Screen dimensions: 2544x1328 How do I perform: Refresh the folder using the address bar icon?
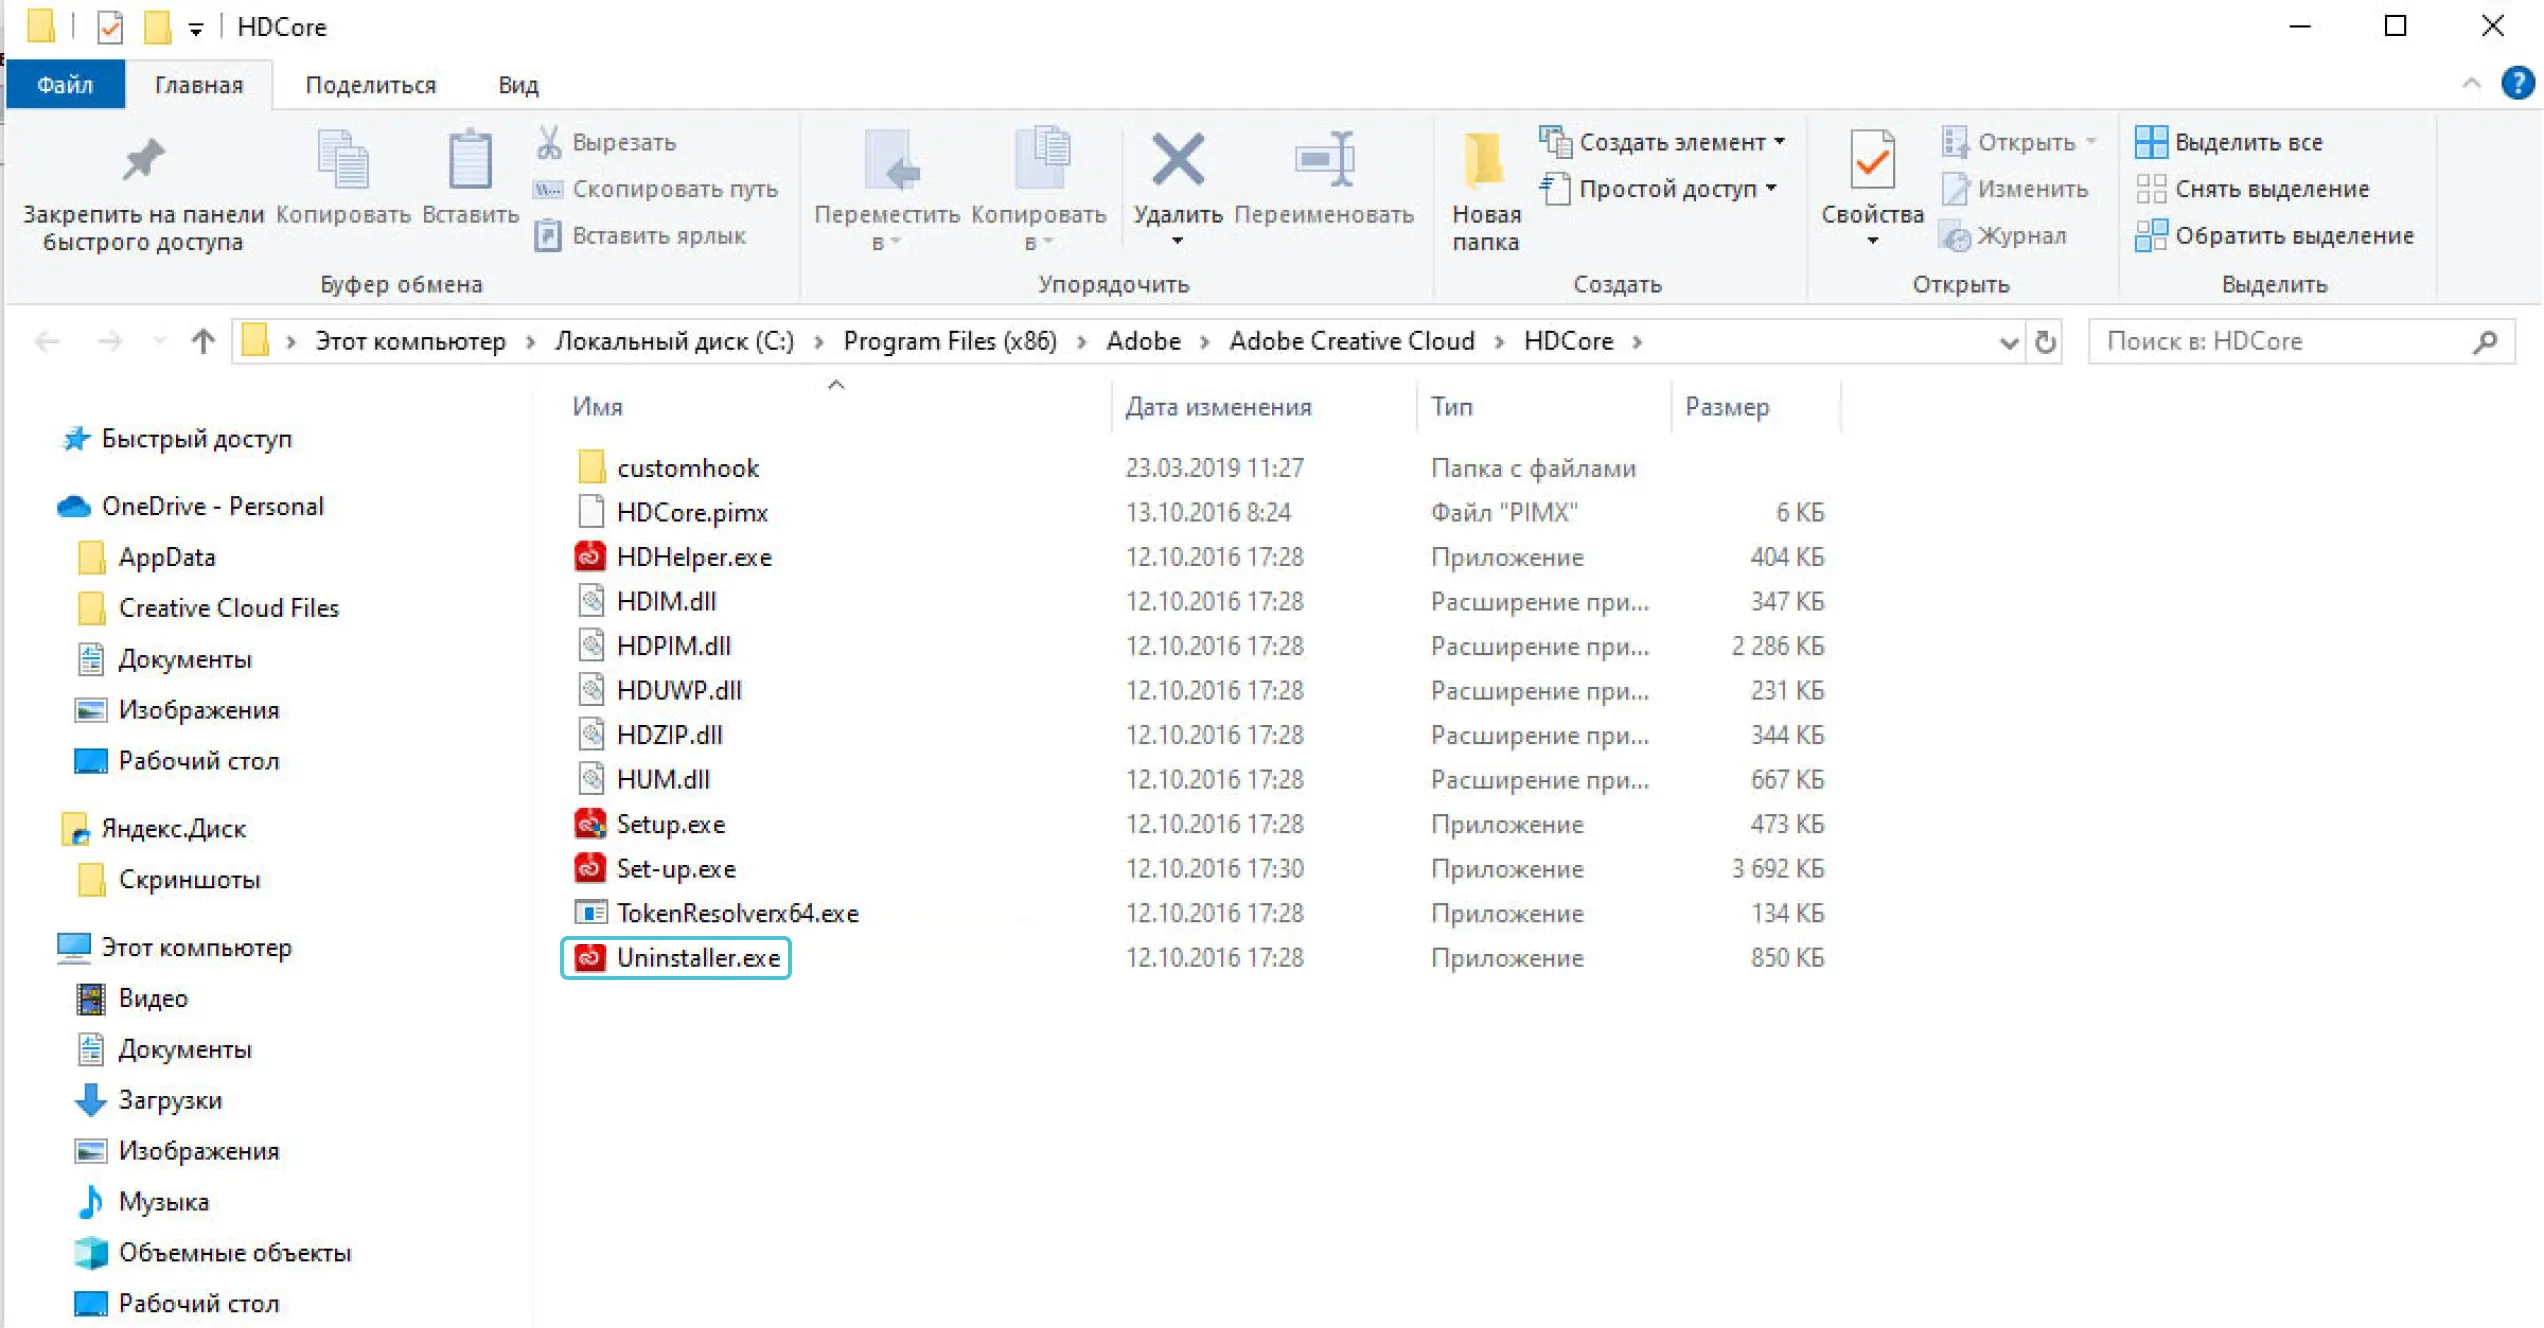coord(2046,342)
